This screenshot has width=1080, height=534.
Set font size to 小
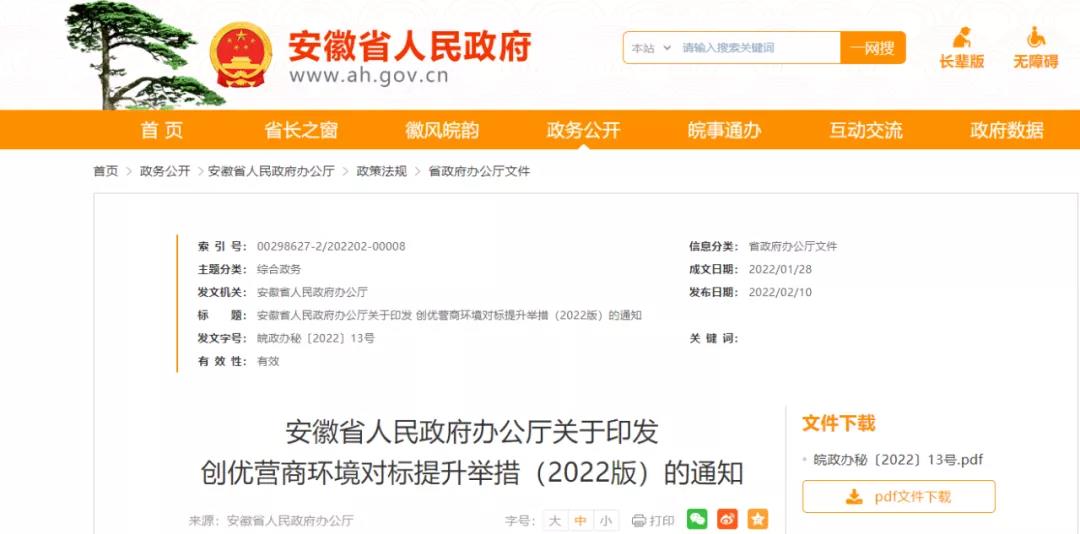coord(605,521)
